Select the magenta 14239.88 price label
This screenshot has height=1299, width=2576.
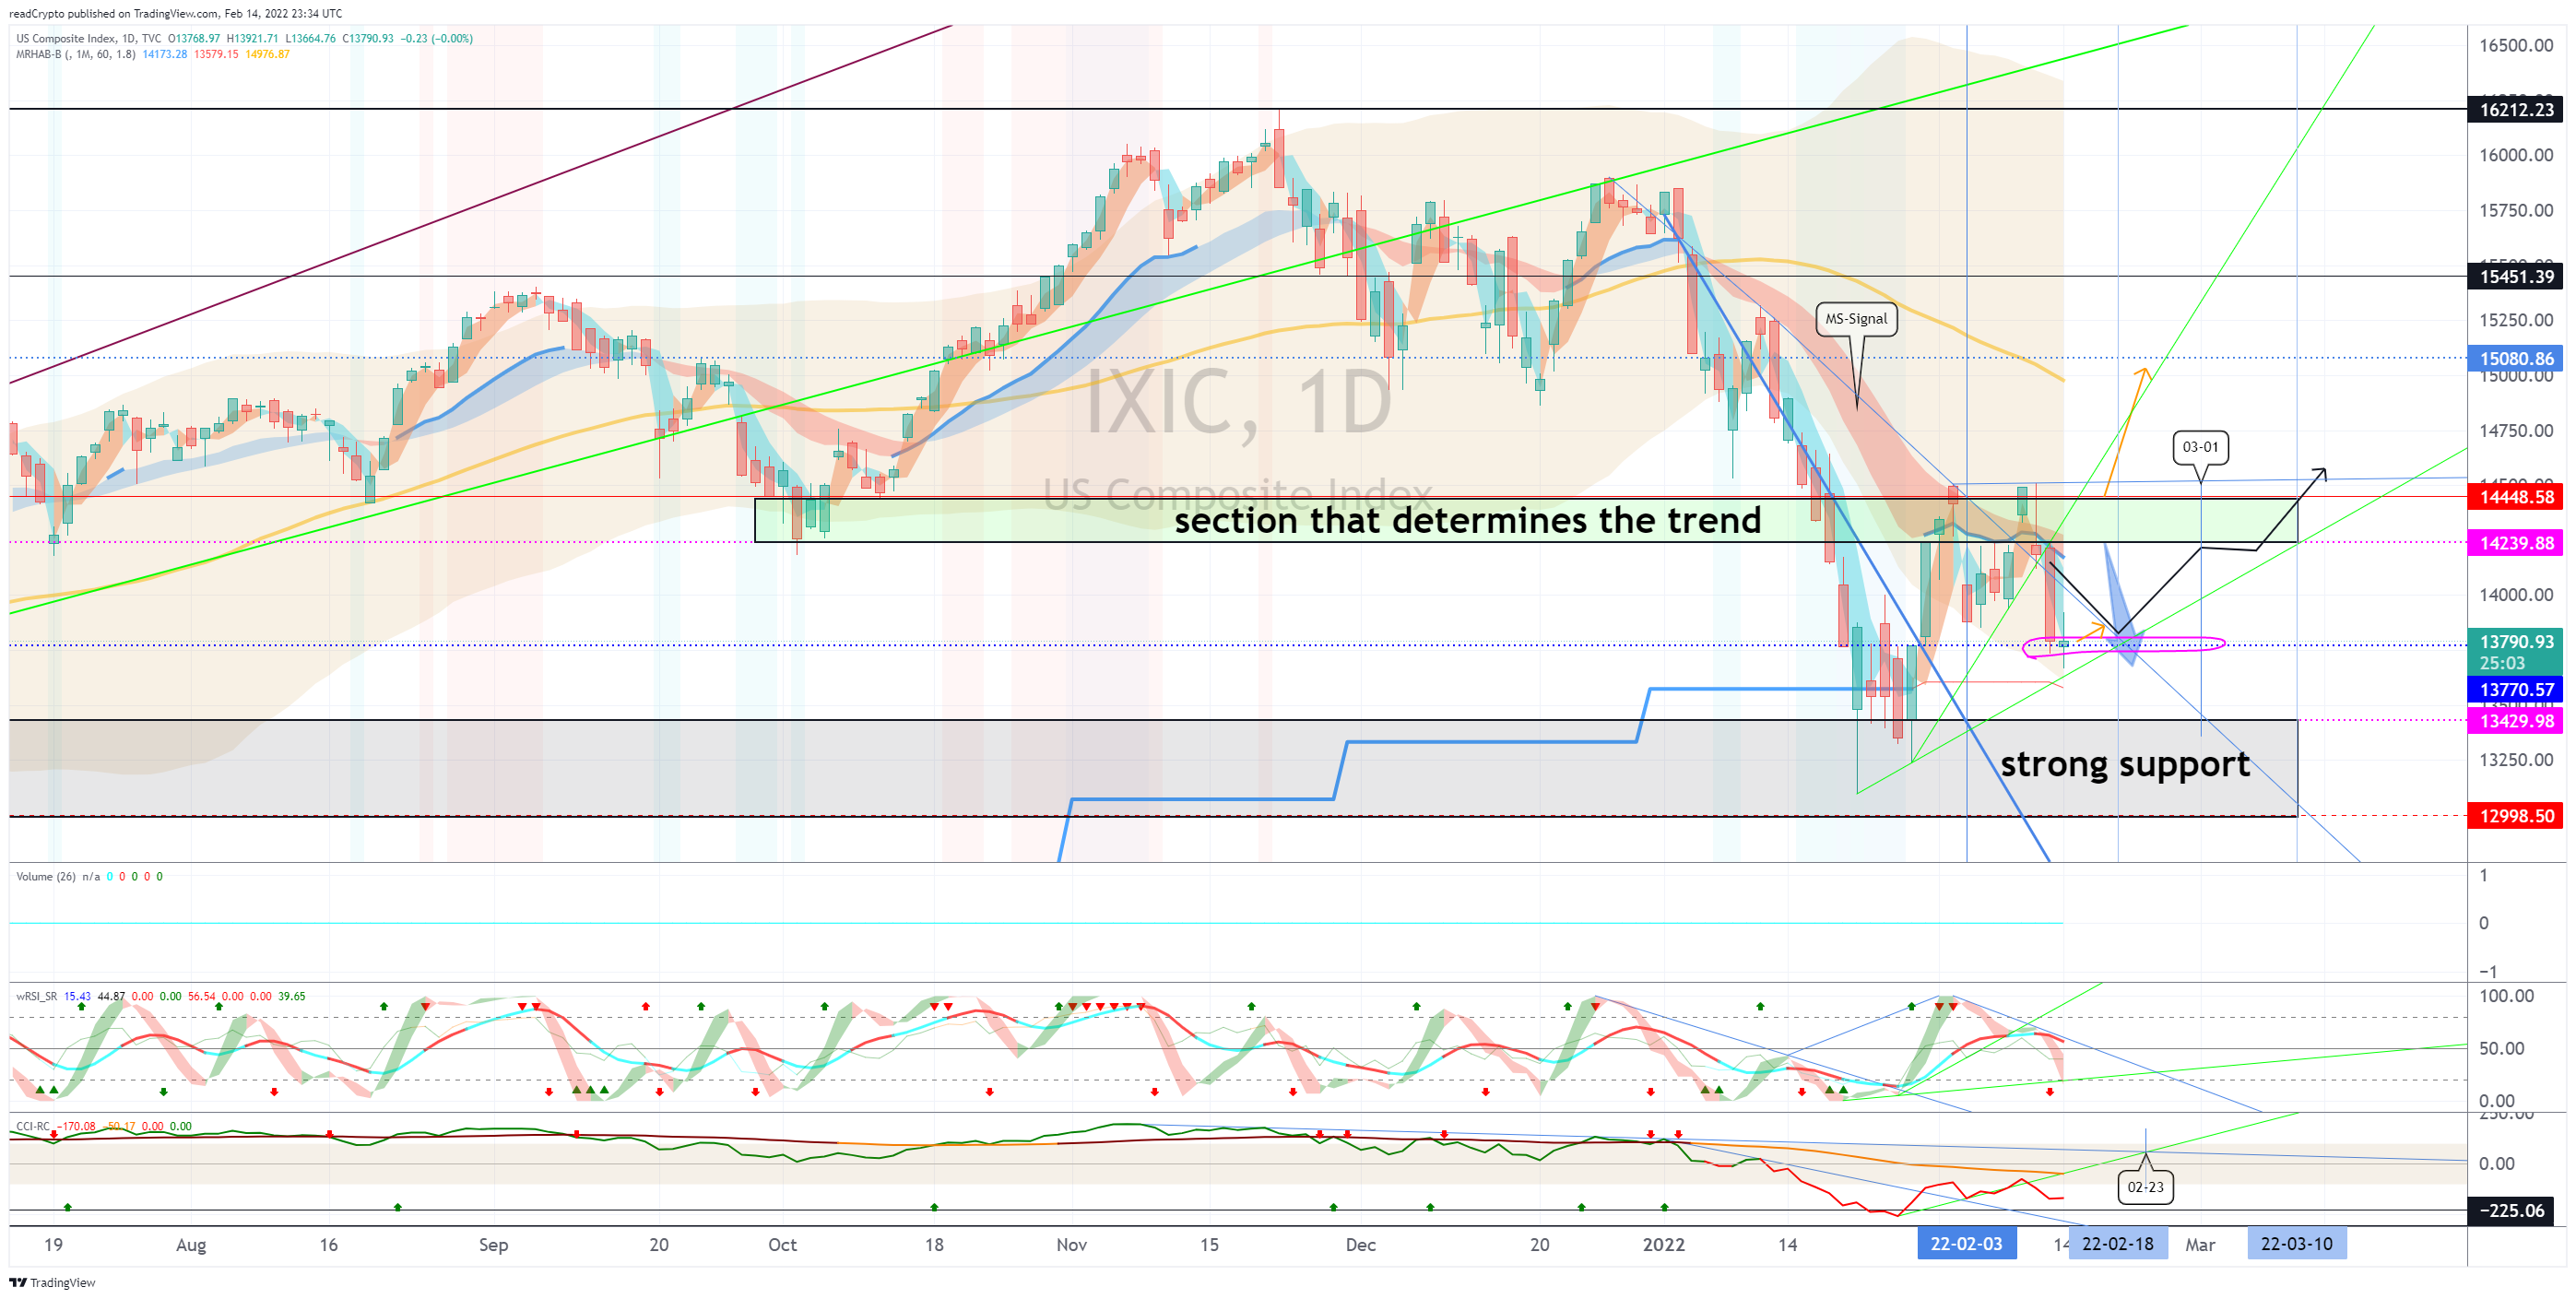pyautogui.click(x=2516, y=543)
